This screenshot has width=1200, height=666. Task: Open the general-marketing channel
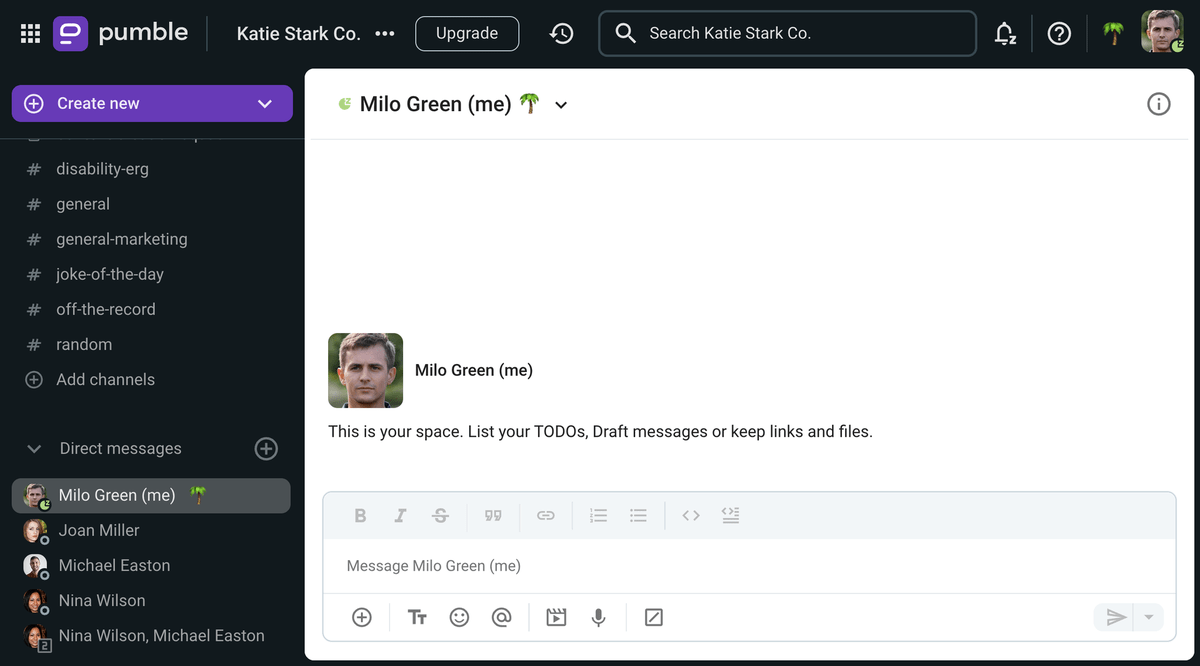click(121, 239)
